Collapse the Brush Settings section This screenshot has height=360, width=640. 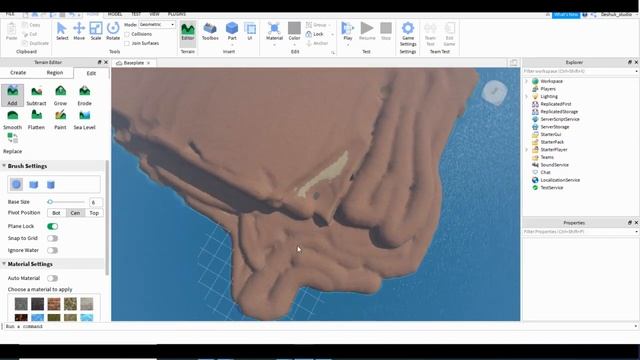[x=4, y=166]
